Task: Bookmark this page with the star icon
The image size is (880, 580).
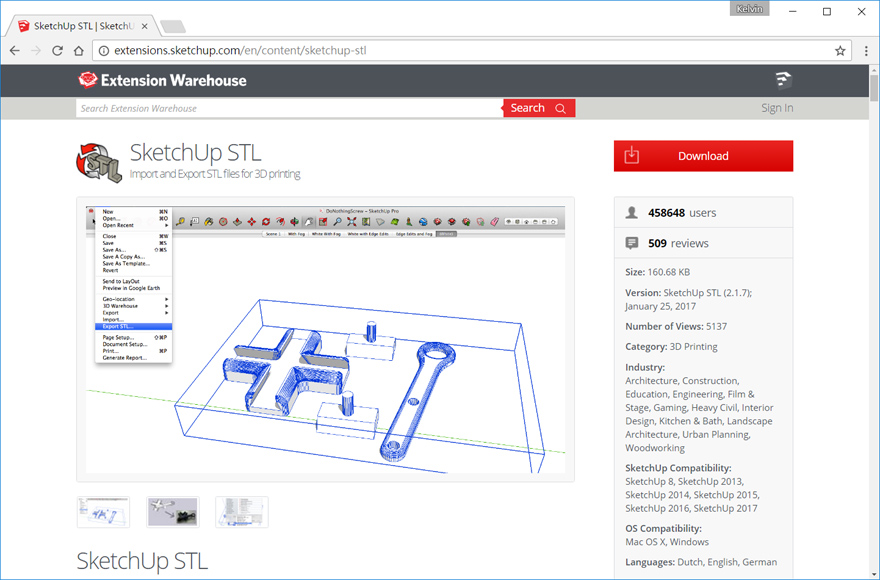Action: click(x=840, y=51)
